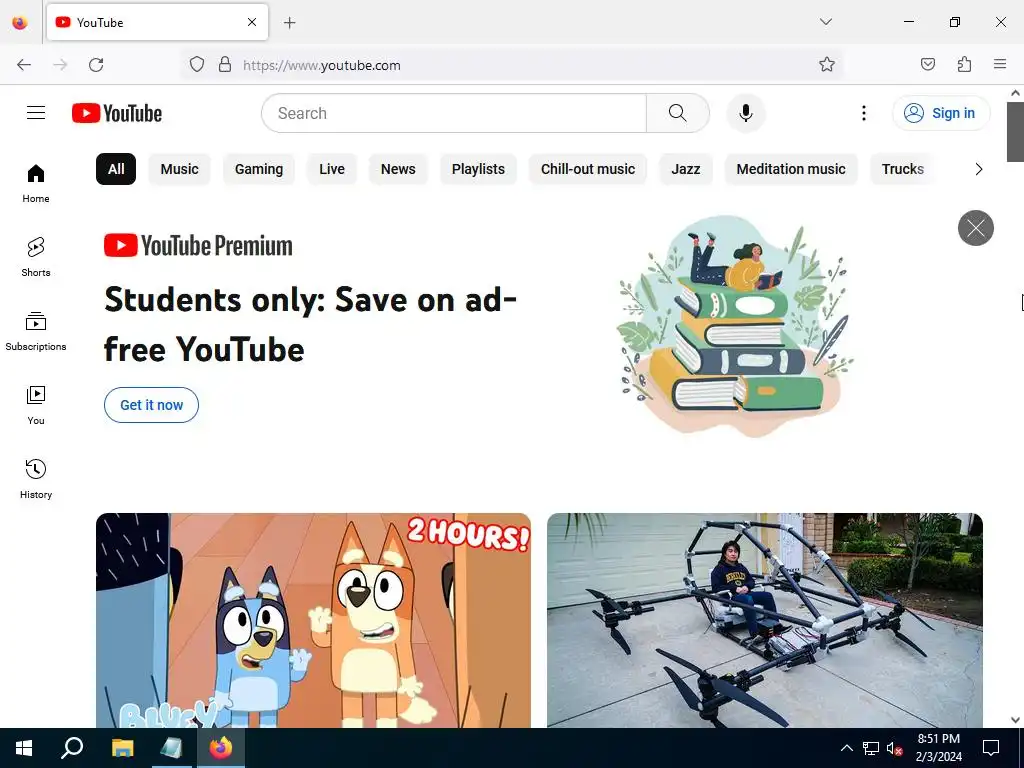Click the YouTube logo
The height and width of the screenshot is (768, 1024).
117,113
